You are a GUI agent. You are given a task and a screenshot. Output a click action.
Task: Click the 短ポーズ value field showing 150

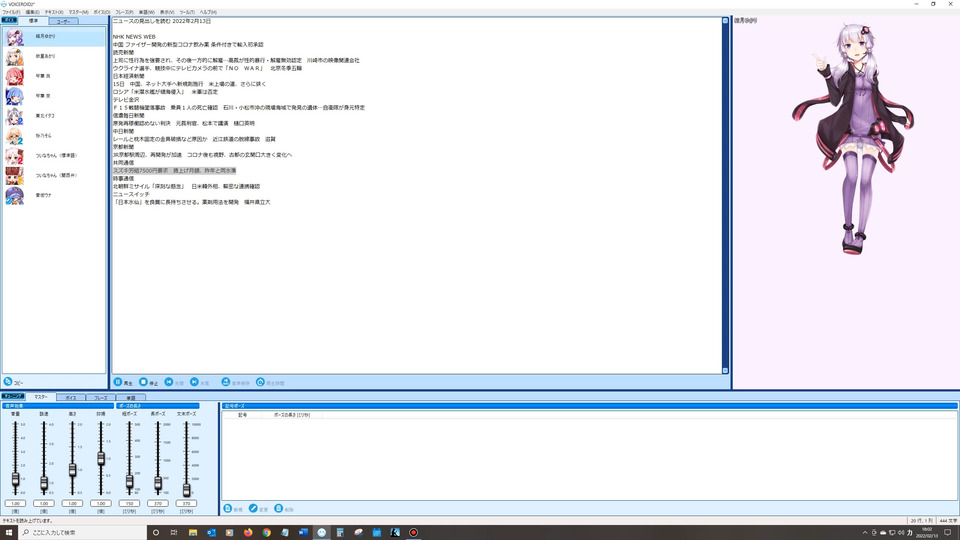coord(129,503)
